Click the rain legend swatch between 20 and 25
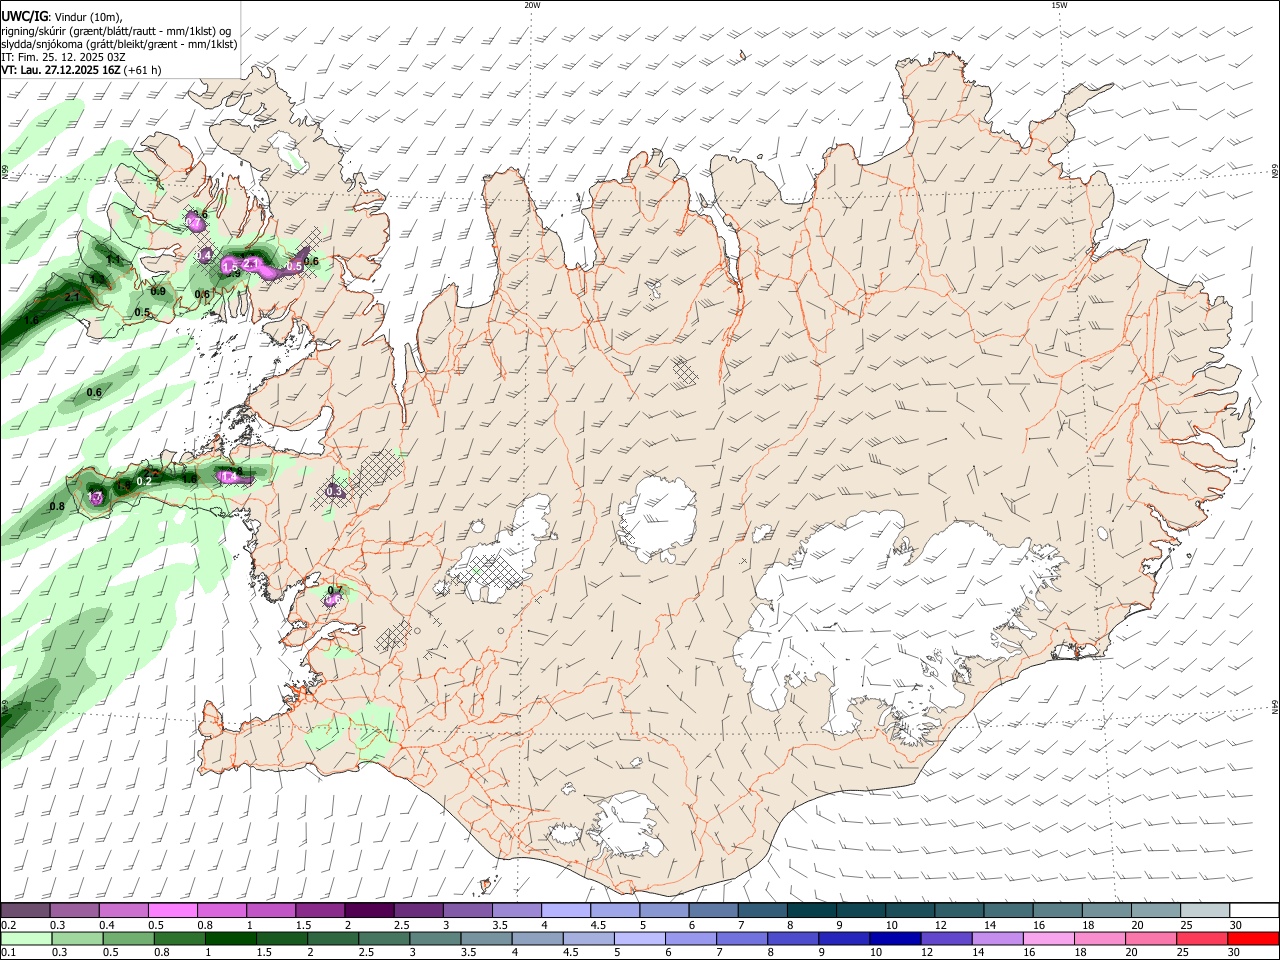This screenshot has height=960, width=1280. tap(1152, 938)
